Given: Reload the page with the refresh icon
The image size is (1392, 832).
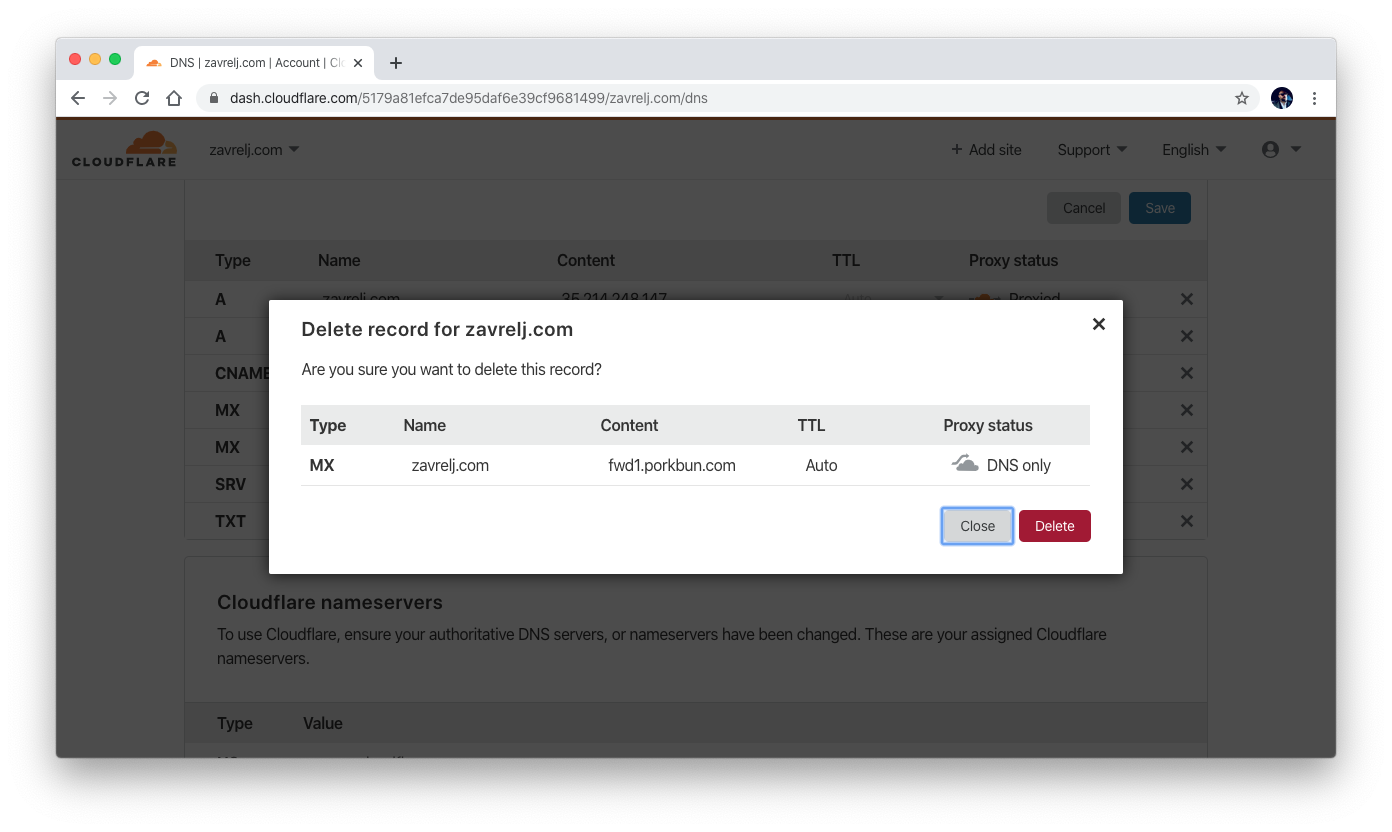Looking at the screenshot, I should point(142,98).
